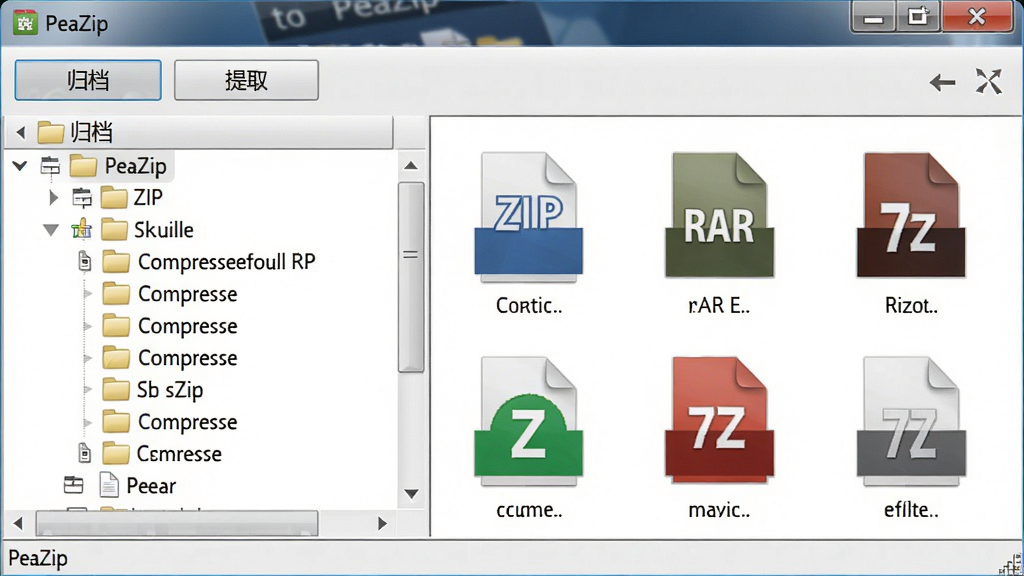Image resolution: width=1024 pixels, height=576 pixels.
Task: Select the Sb sZip tree row
Action: click(170, 390)
